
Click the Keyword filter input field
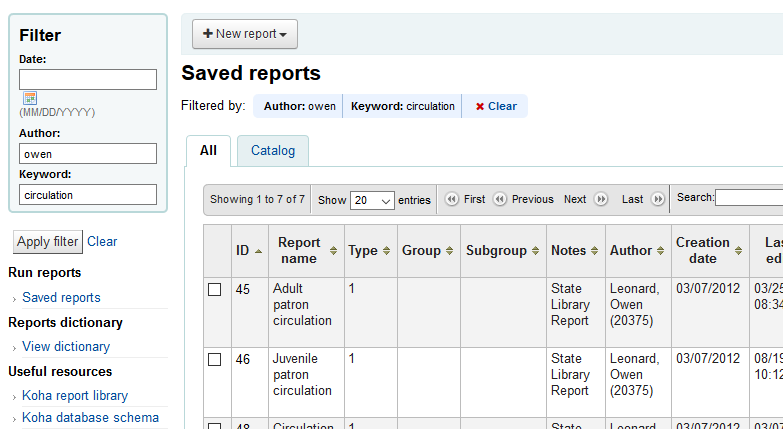click(88, 195)
